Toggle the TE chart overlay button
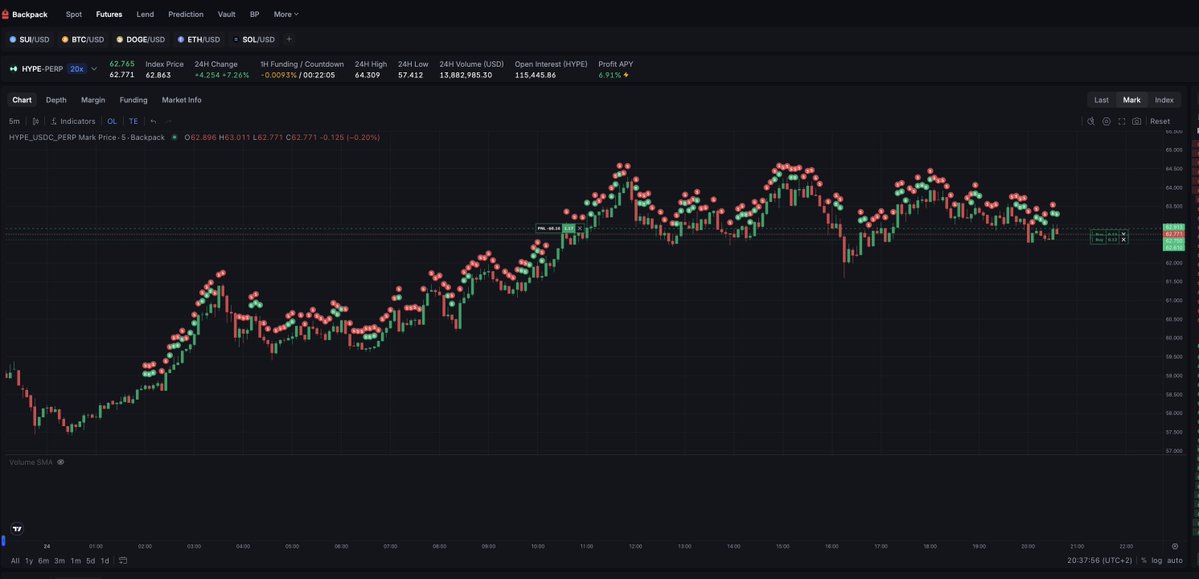The image size is (1199, 579). coord(134,121)
